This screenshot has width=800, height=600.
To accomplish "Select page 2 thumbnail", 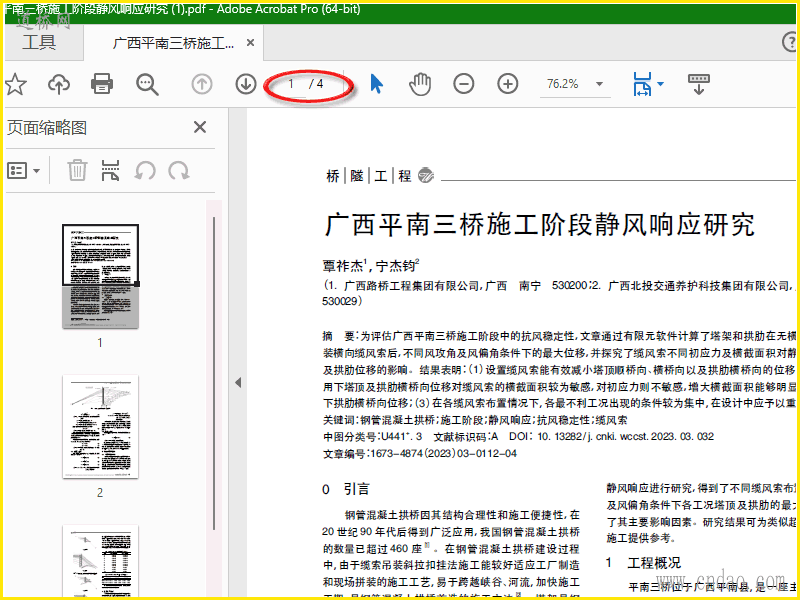I will pyautogui.click(x=101, y=427).
